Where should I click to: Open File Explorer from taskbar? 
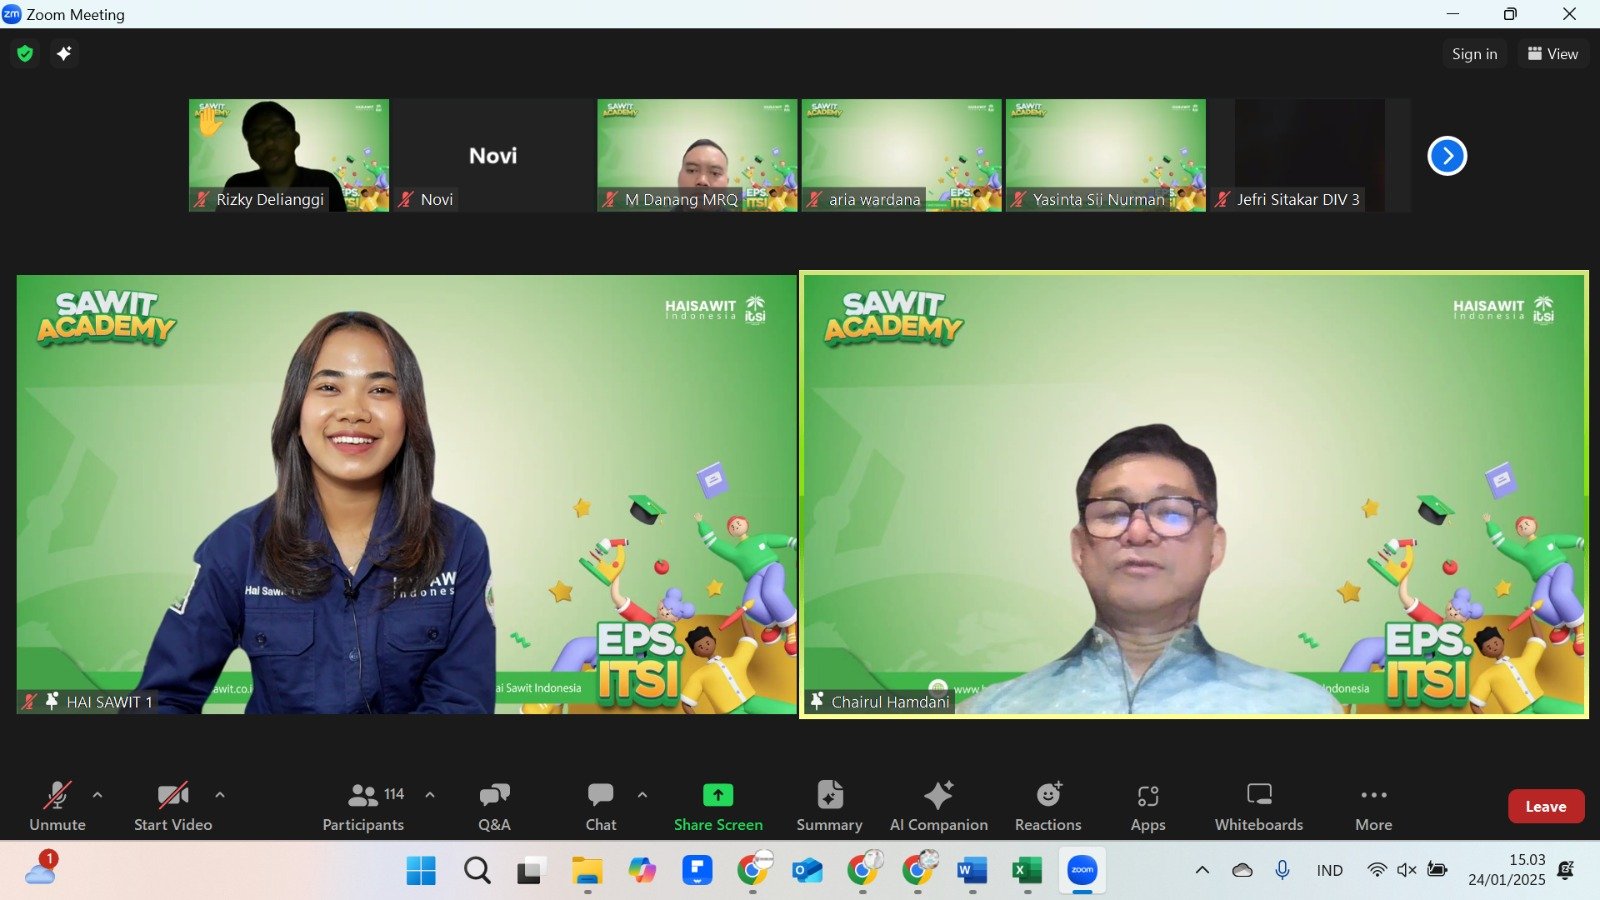[x=587, y=871]
